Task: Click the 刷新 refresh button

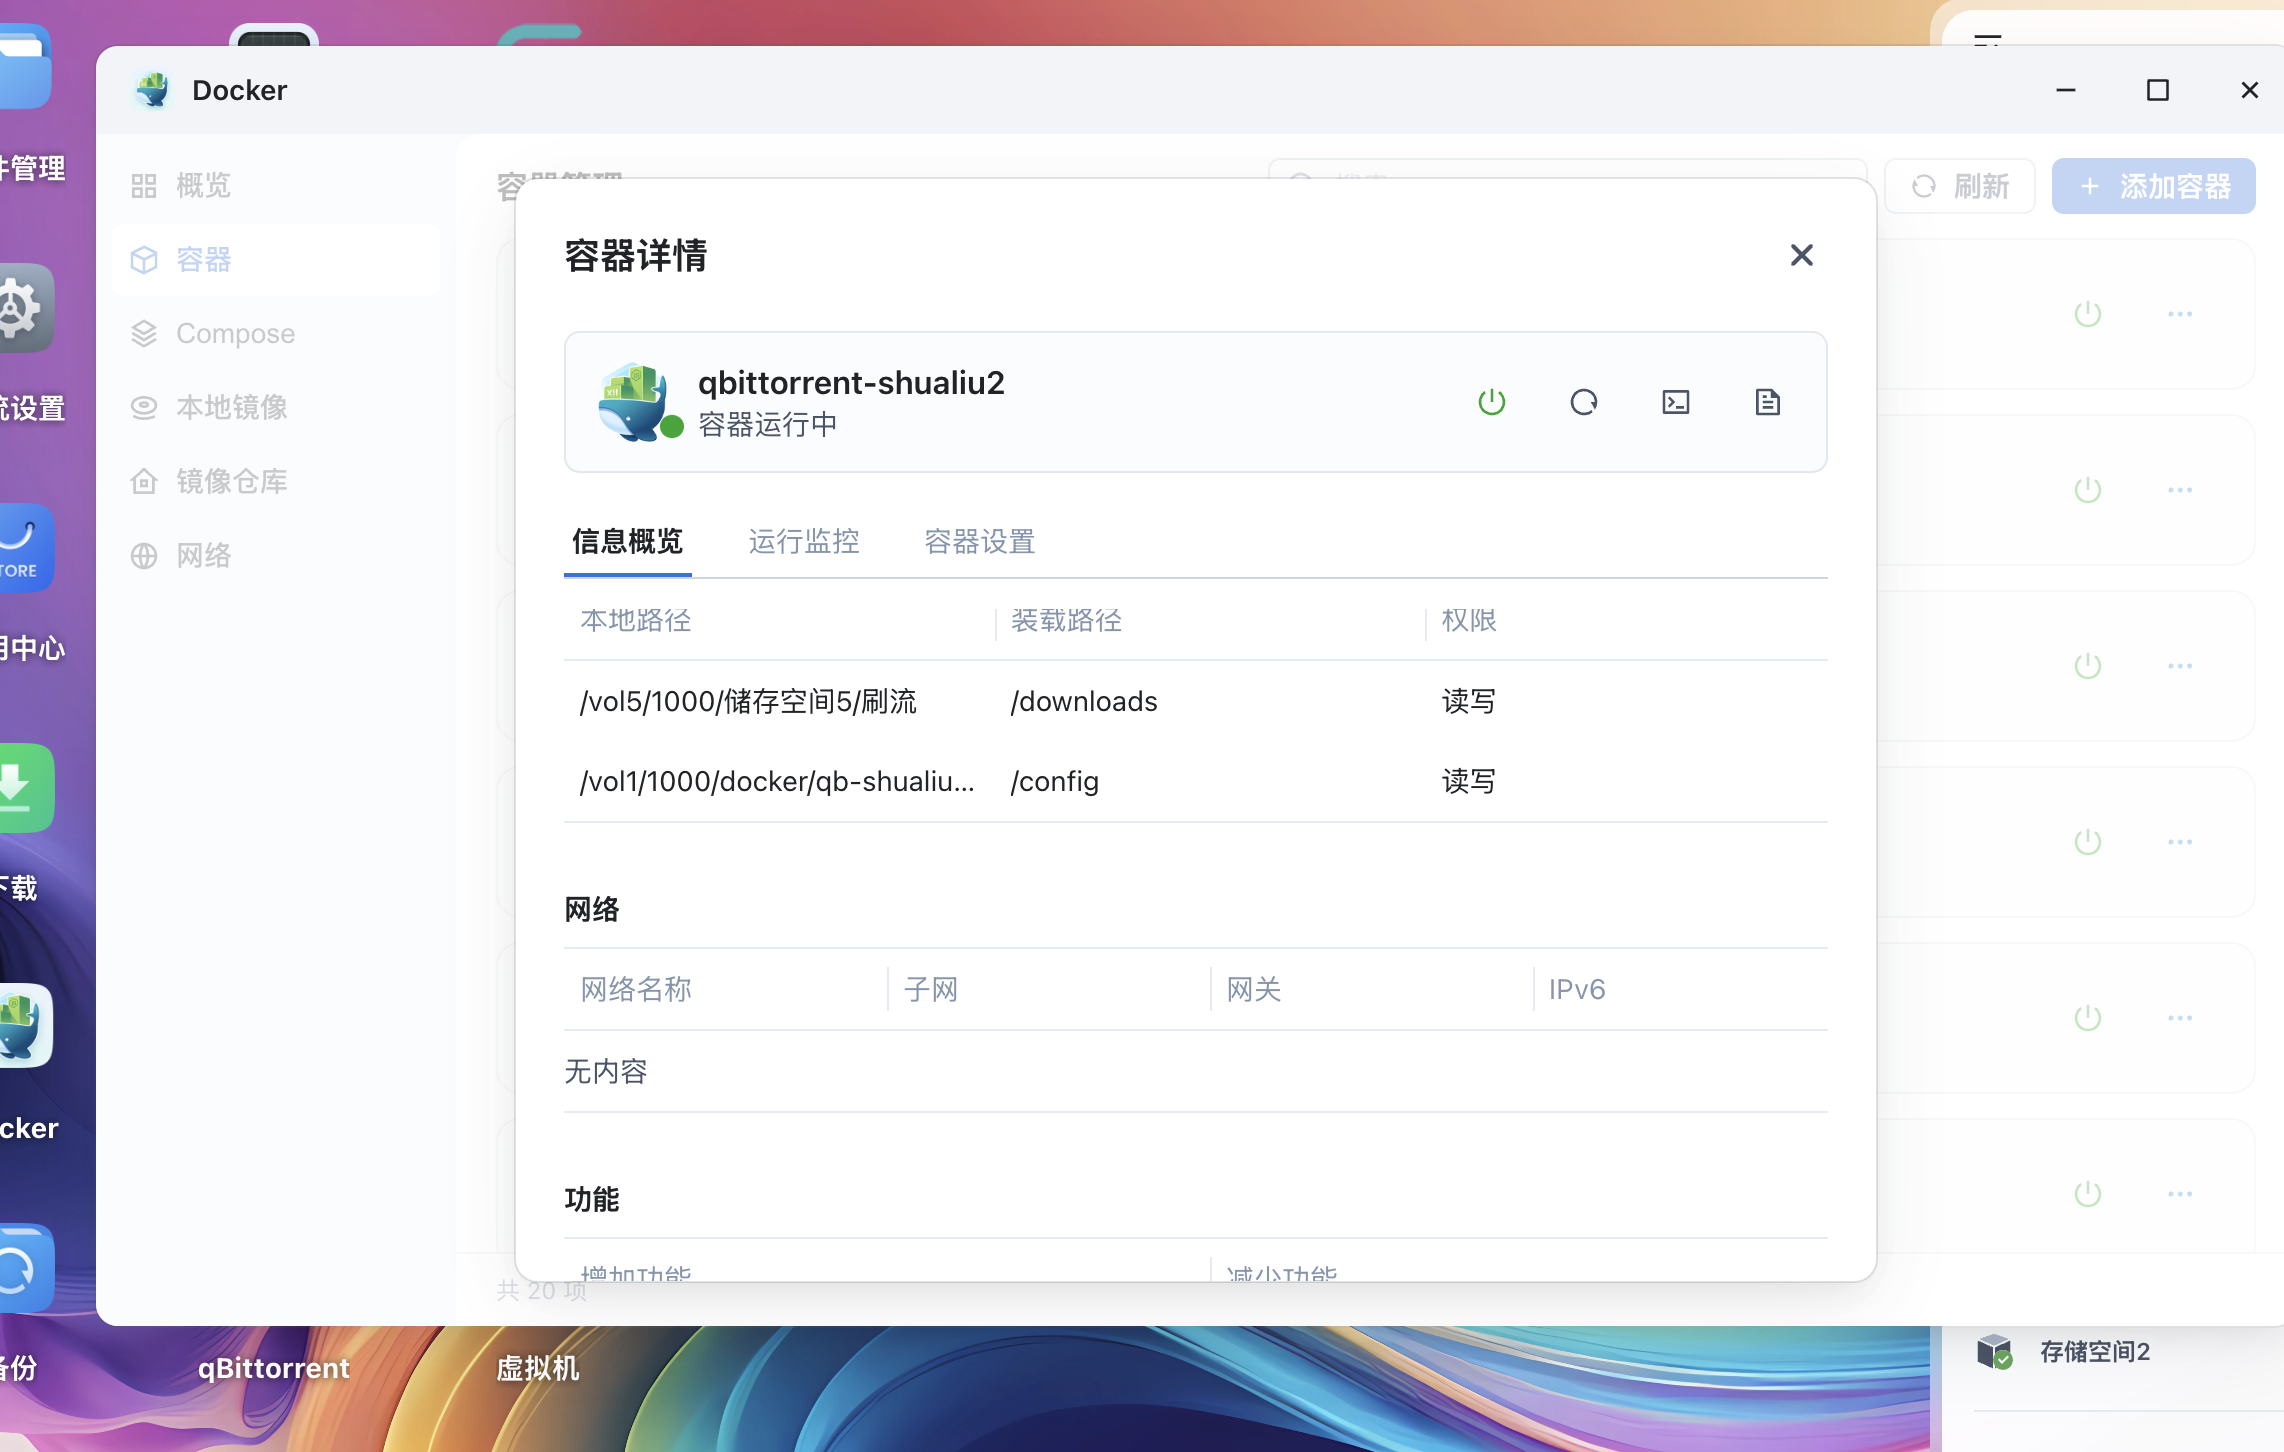Action: 1960,186
